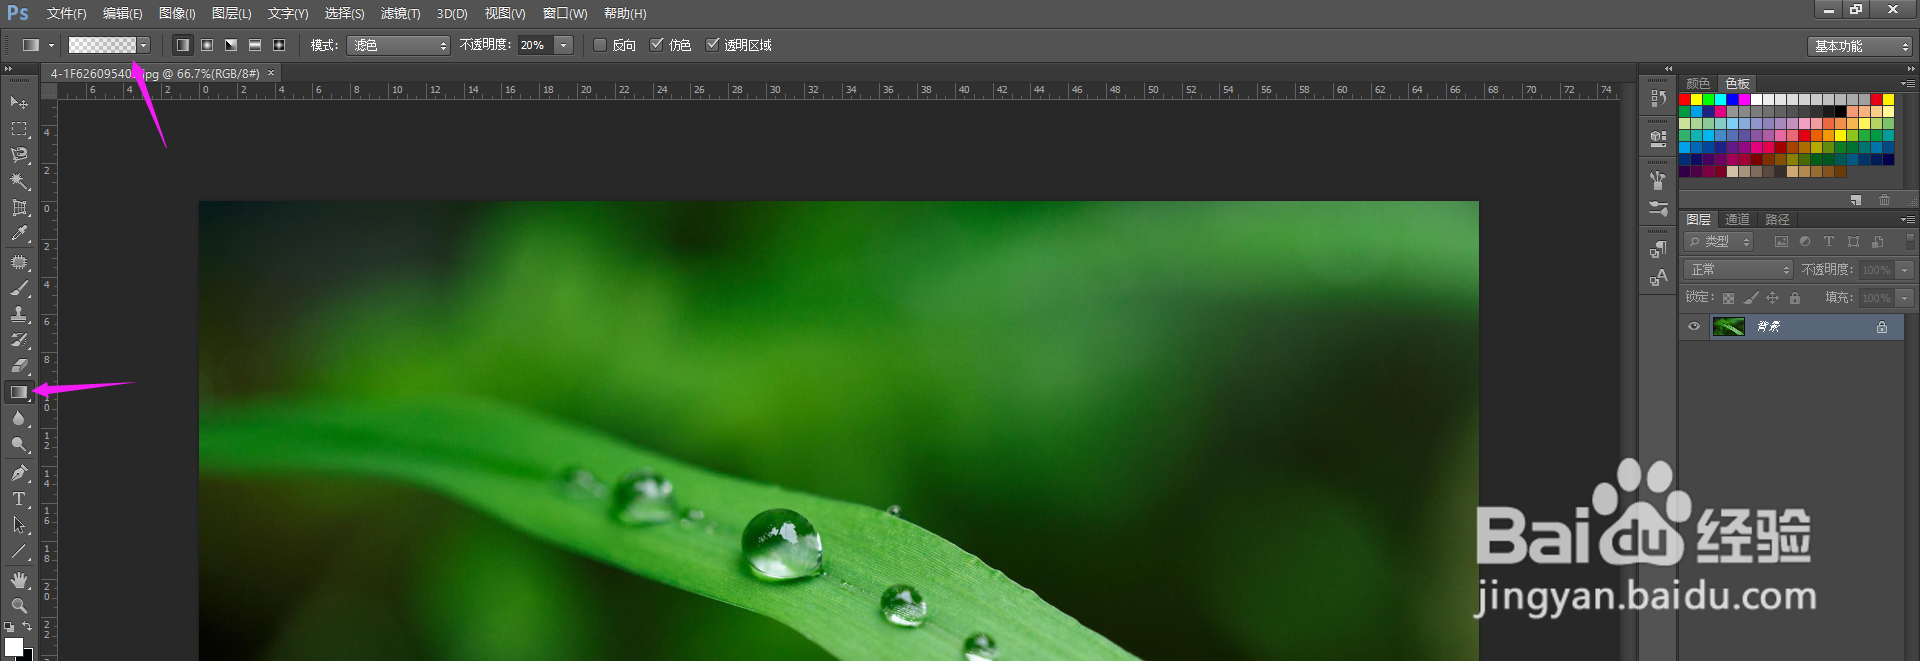Click the gradient preview to edit gradient
This screenshot has width=1920, height=661.
tap(102, 45)
